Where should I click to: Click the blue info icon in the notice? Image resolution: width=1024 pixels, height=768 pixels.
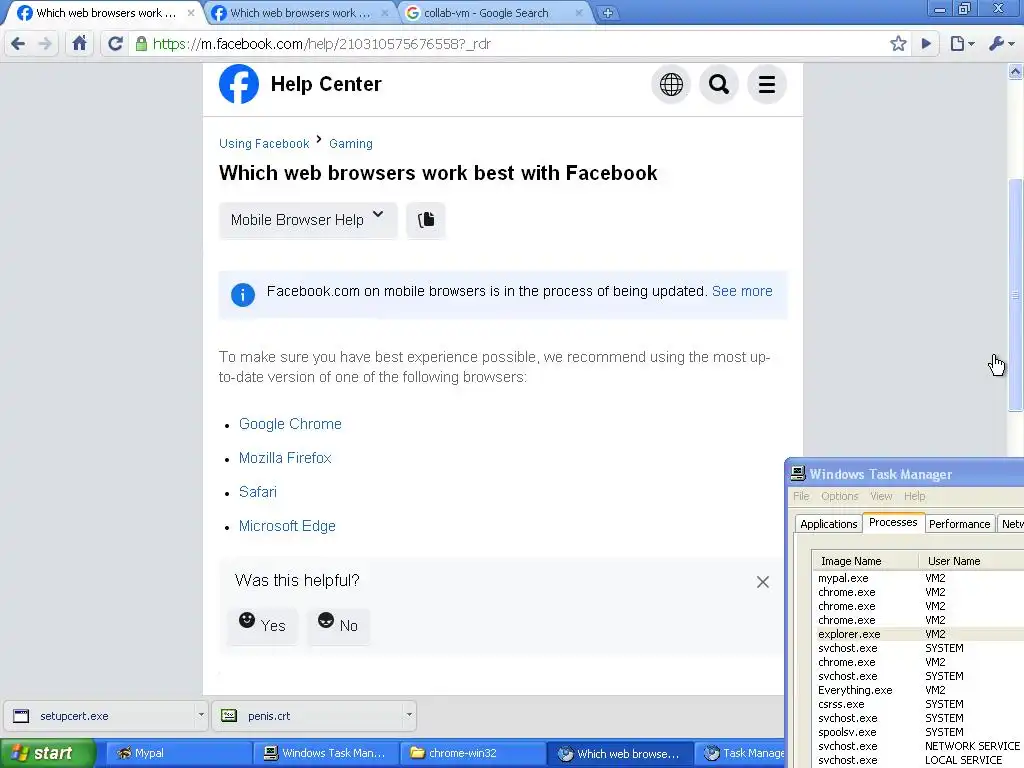242,295
